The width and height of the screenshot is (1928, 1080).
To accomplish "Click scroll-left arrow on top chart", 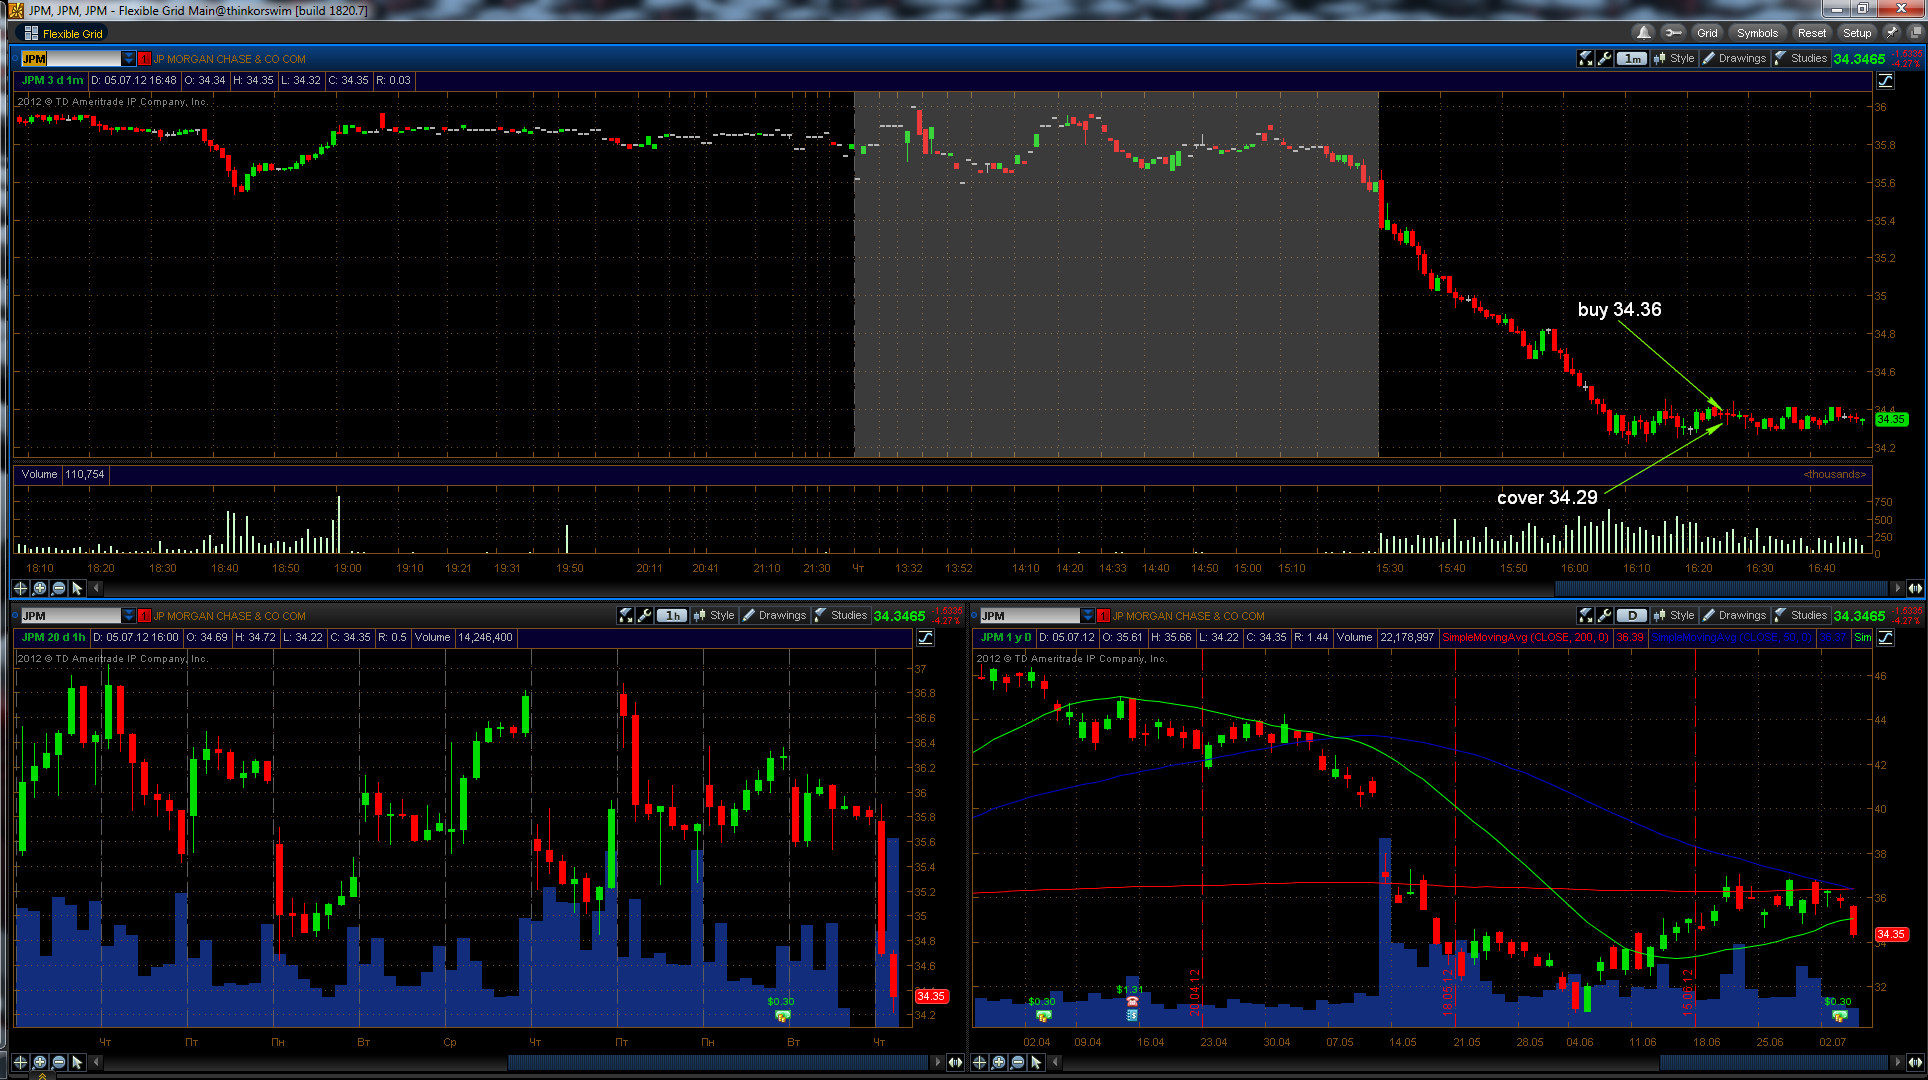I will (x=96, y=588).
